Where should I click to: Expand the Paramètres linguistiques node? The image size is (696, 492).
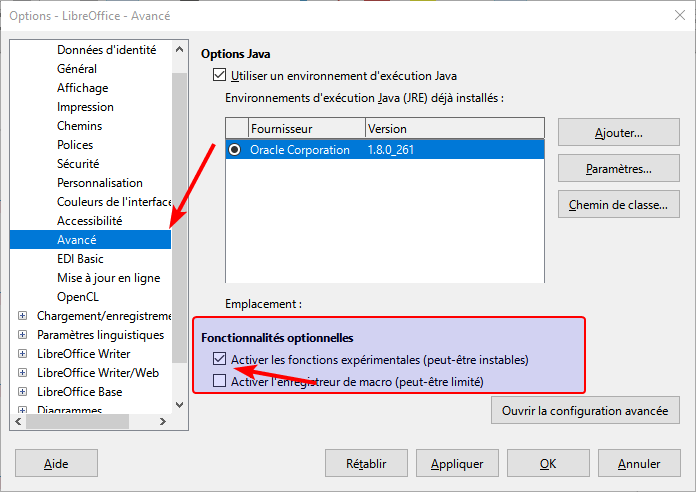pyautogui.click(x=22, y=335)
